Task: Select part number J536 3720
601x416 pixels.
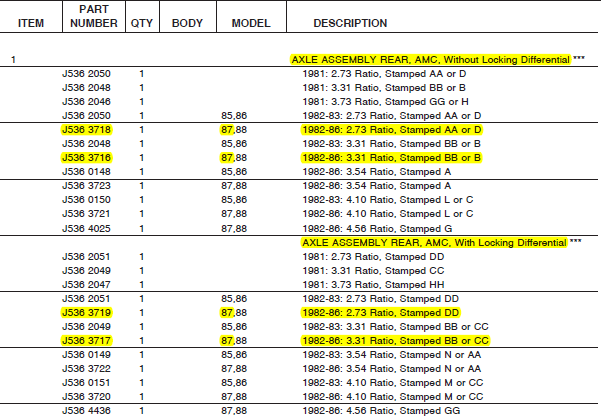Action: (x=86, y=396)
